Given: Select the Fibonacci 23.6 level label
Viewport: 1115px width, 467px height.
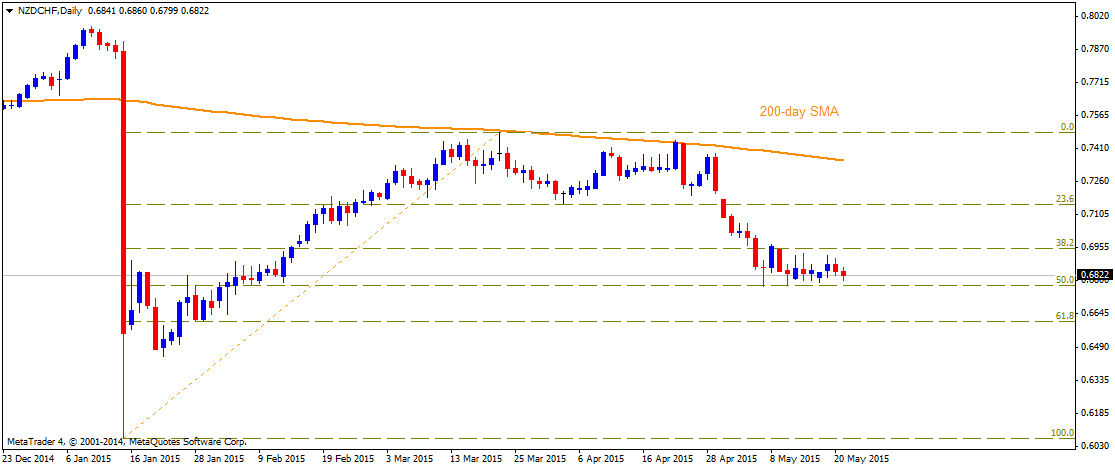Looking at the screenshot, I should tap(1065, 199).
